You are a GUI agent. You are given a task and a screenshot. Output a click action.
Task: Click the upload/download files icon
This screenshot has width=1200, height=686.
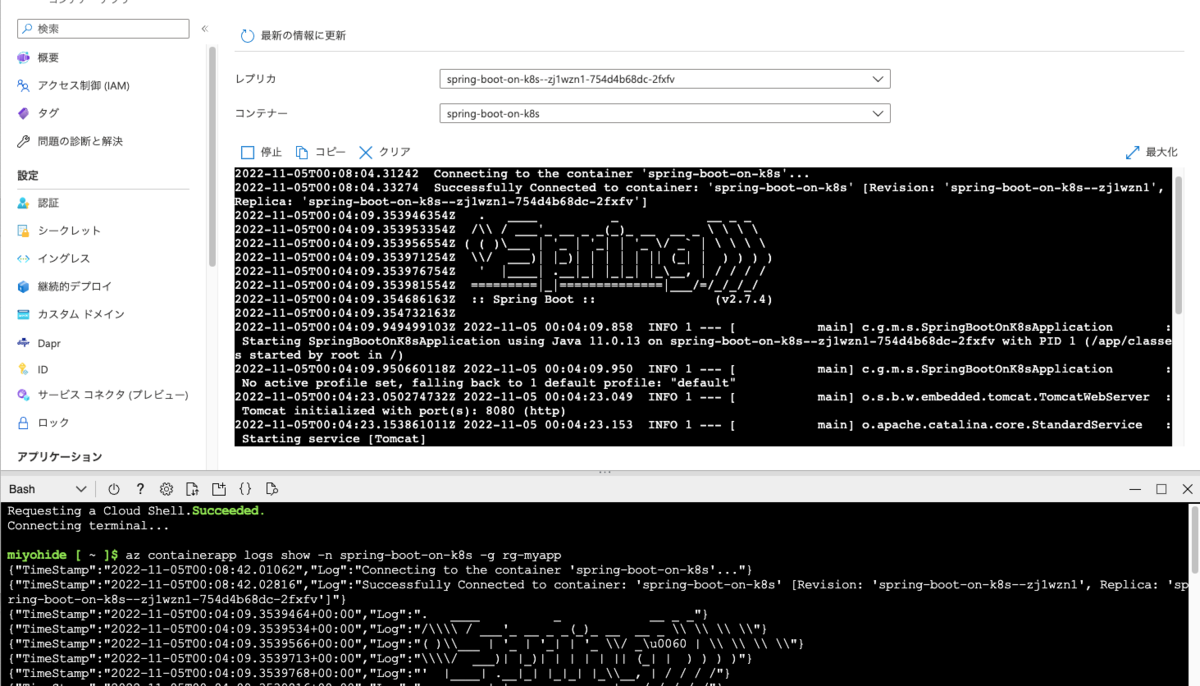pos(192,489)
